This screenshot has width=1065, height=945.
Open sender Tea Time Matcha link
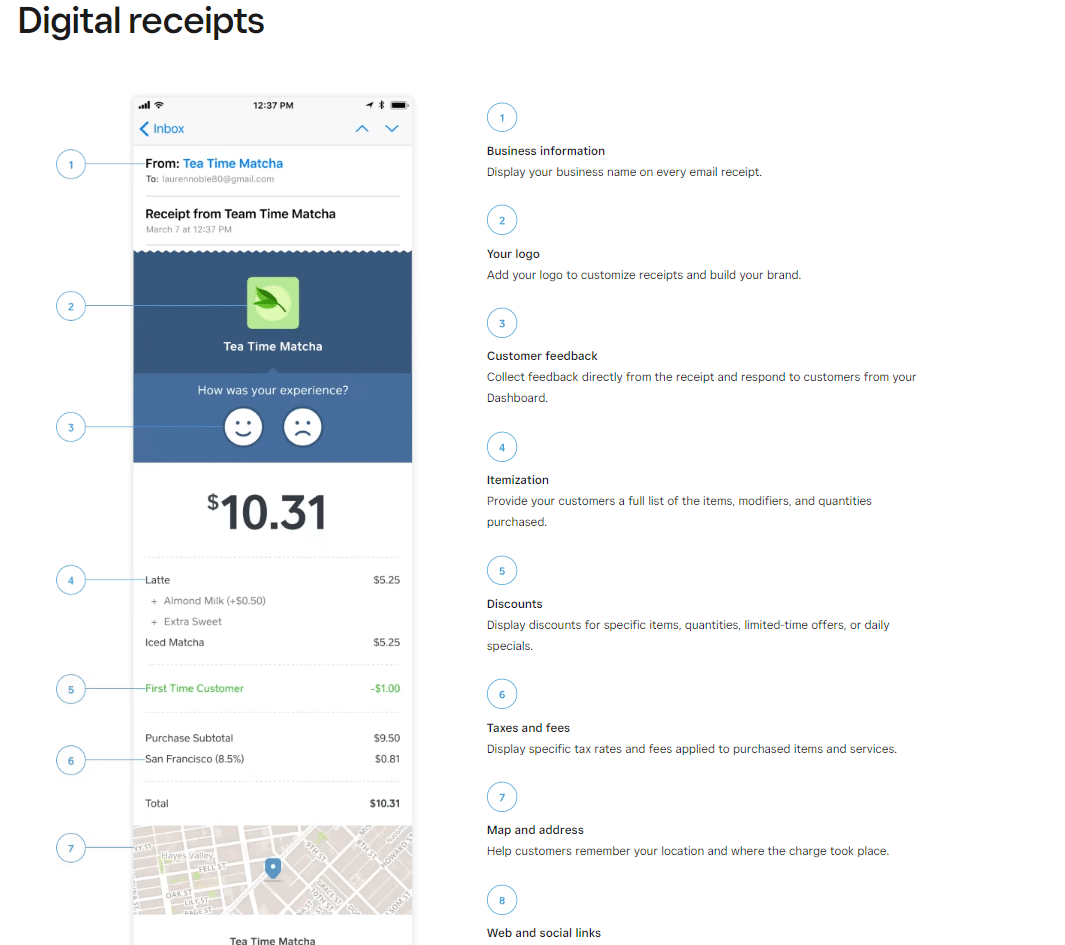pyautogui.click(x=233, y=164)
